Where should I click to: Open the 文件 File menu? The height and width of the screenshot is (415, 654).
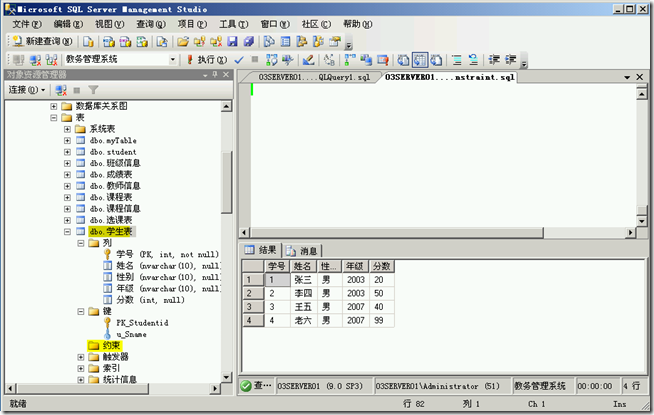point(27,24)
